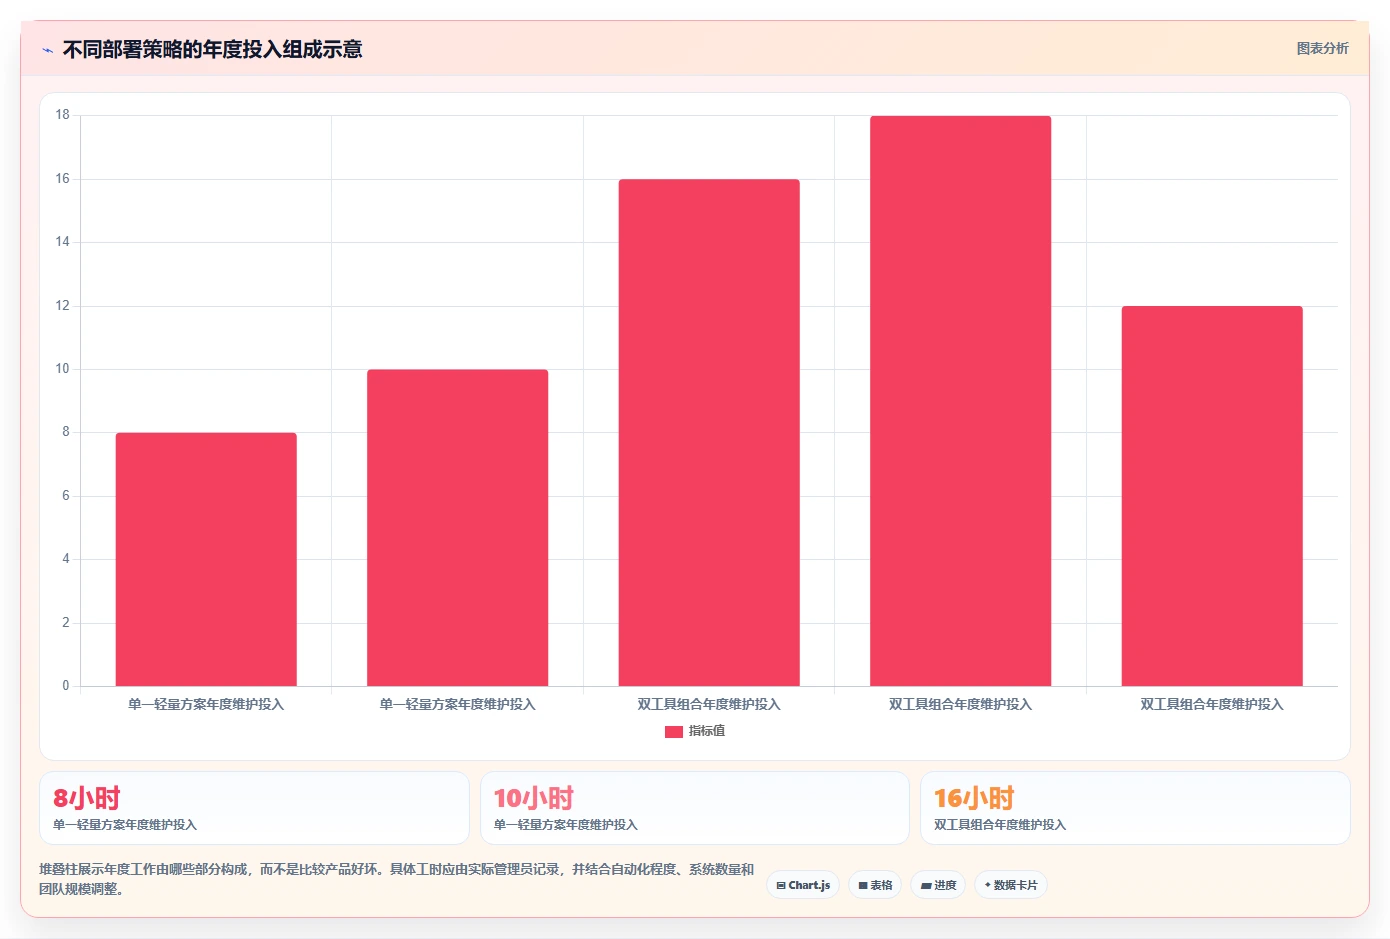Viewport: 1390px width, 939px height.
Task: Select the tallest chart bar reaching 18
Action: 960,401
